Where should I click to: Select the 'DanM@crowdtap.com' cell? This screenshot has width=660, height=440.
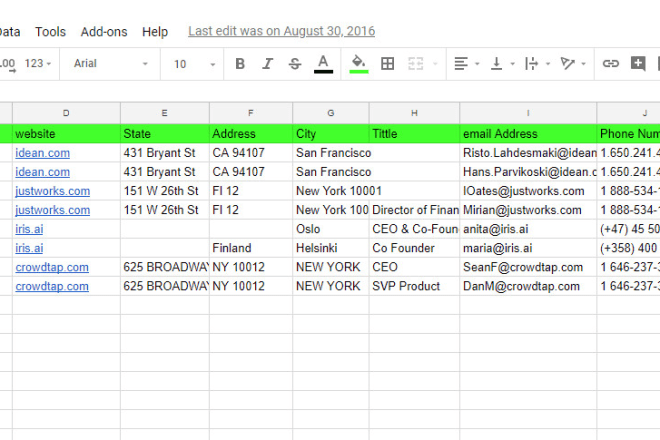pos(528,286)
